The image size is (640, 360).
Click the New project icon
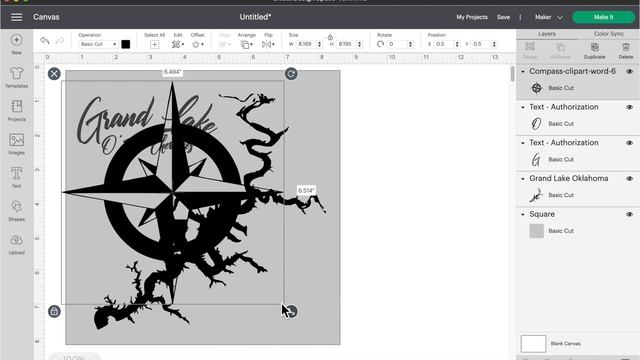pos(16,40)
